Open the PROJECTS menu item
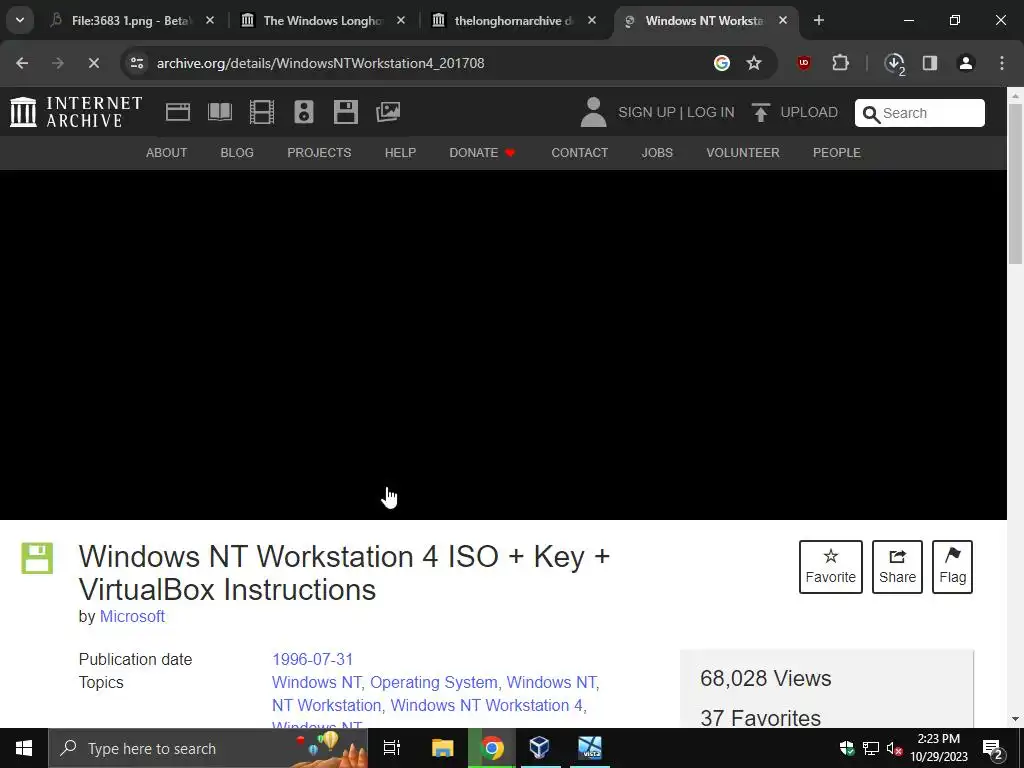This screenshot has height=768, width=1024. (x=319, y=153)
